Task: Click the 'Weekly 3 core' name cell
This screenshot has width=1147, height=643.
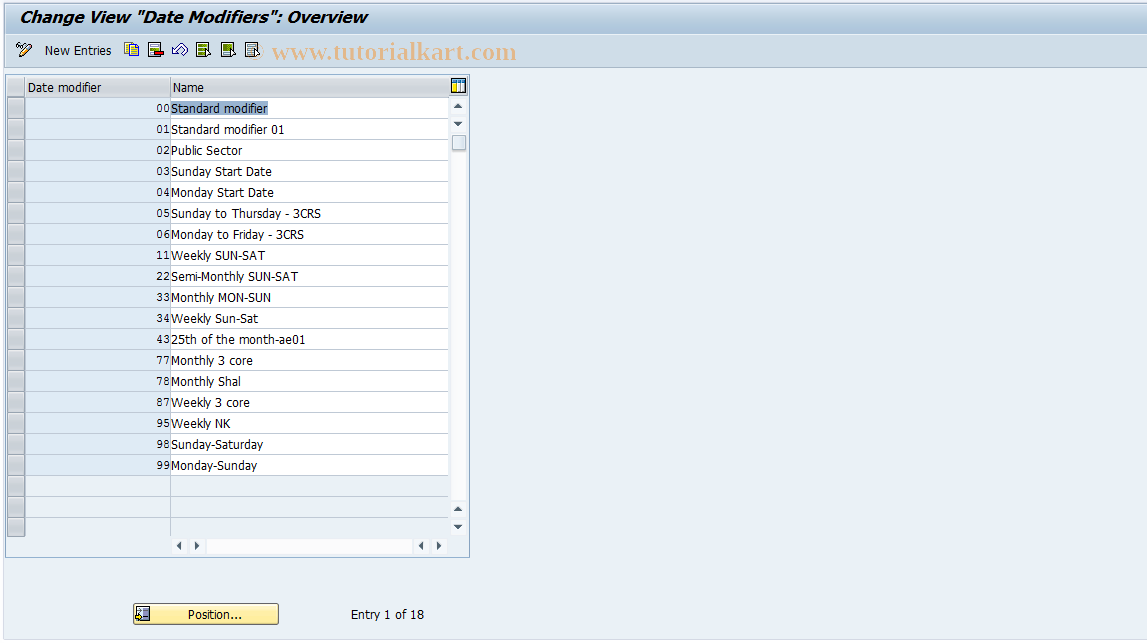Action: 309,402
